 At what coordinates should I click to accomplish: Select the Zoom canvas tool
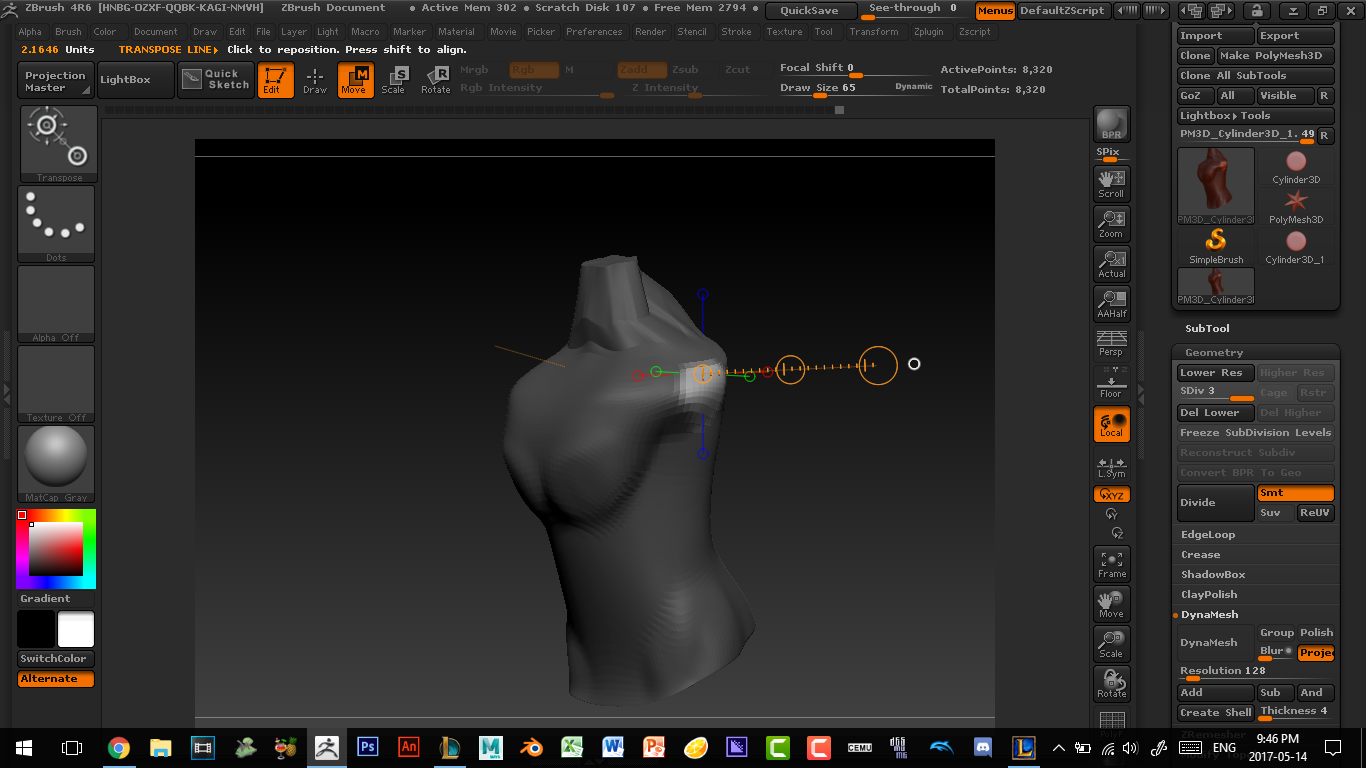pyautogui.click(x=1112, y=223)
